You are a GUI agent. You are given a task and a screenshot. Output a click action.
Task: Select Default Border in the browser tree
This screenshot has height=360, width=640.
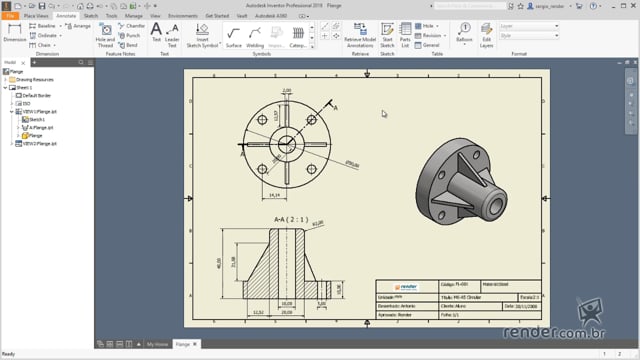tap(36, 96)
